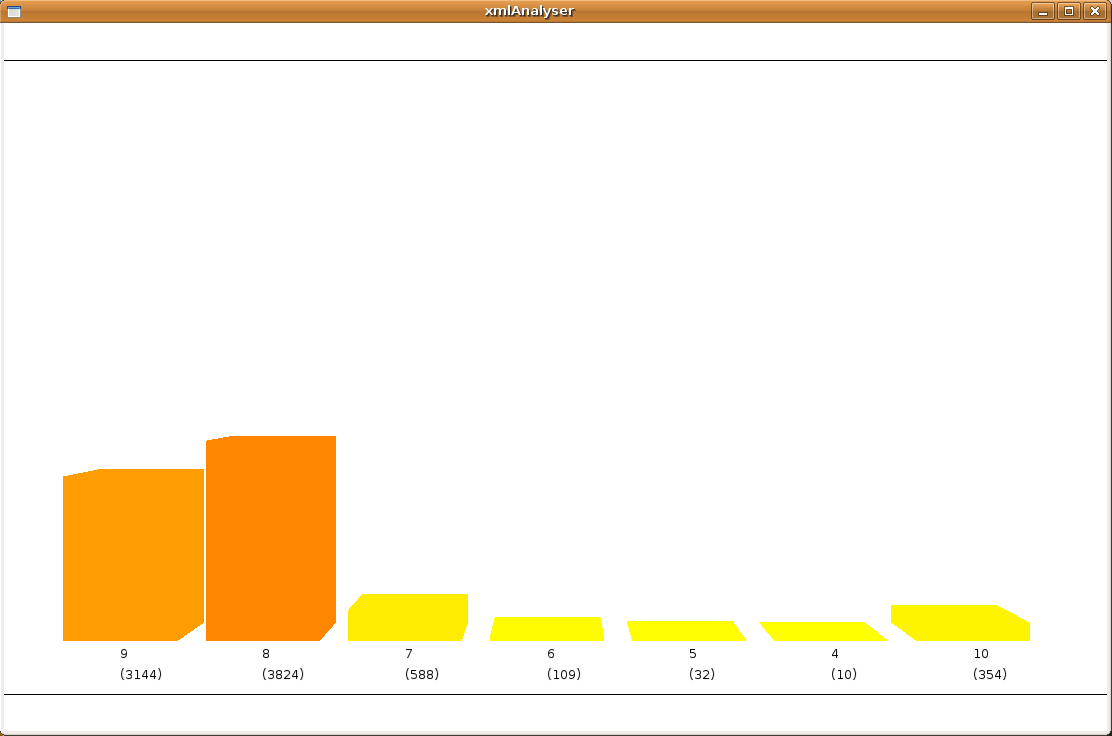Select the yellow bar labeled 4
The height and width of the screenshot is (736, 1112).
coord(823,632)
